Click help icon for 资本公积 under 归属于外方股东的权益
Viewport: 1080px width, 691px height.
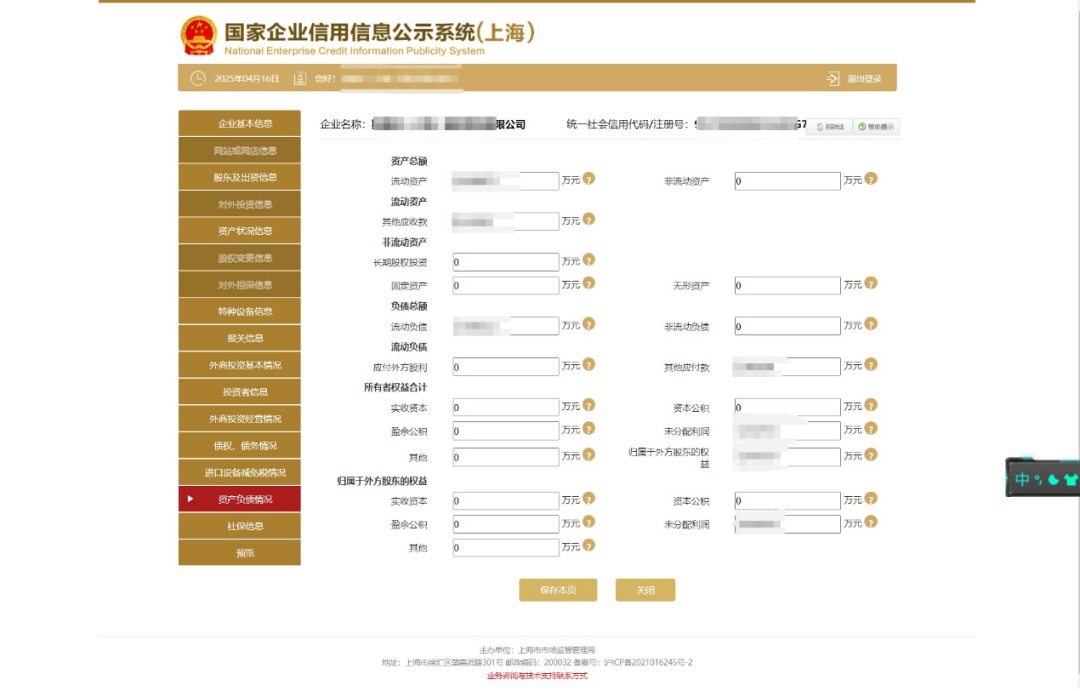pos(871,499)
